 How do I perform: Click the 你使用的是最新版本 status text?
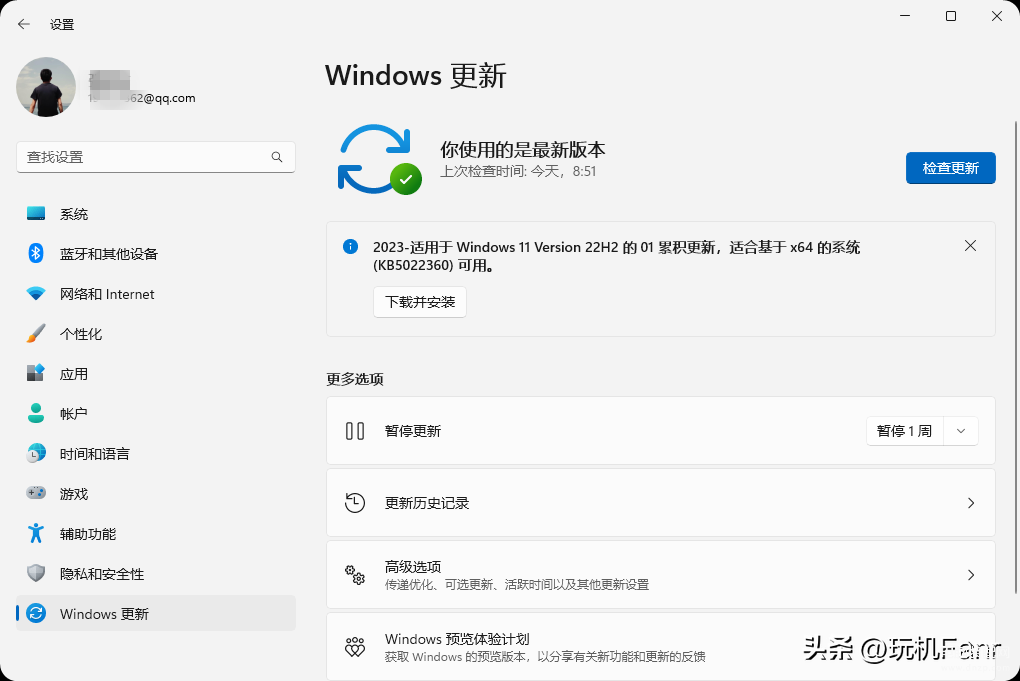tap(522, 150)
